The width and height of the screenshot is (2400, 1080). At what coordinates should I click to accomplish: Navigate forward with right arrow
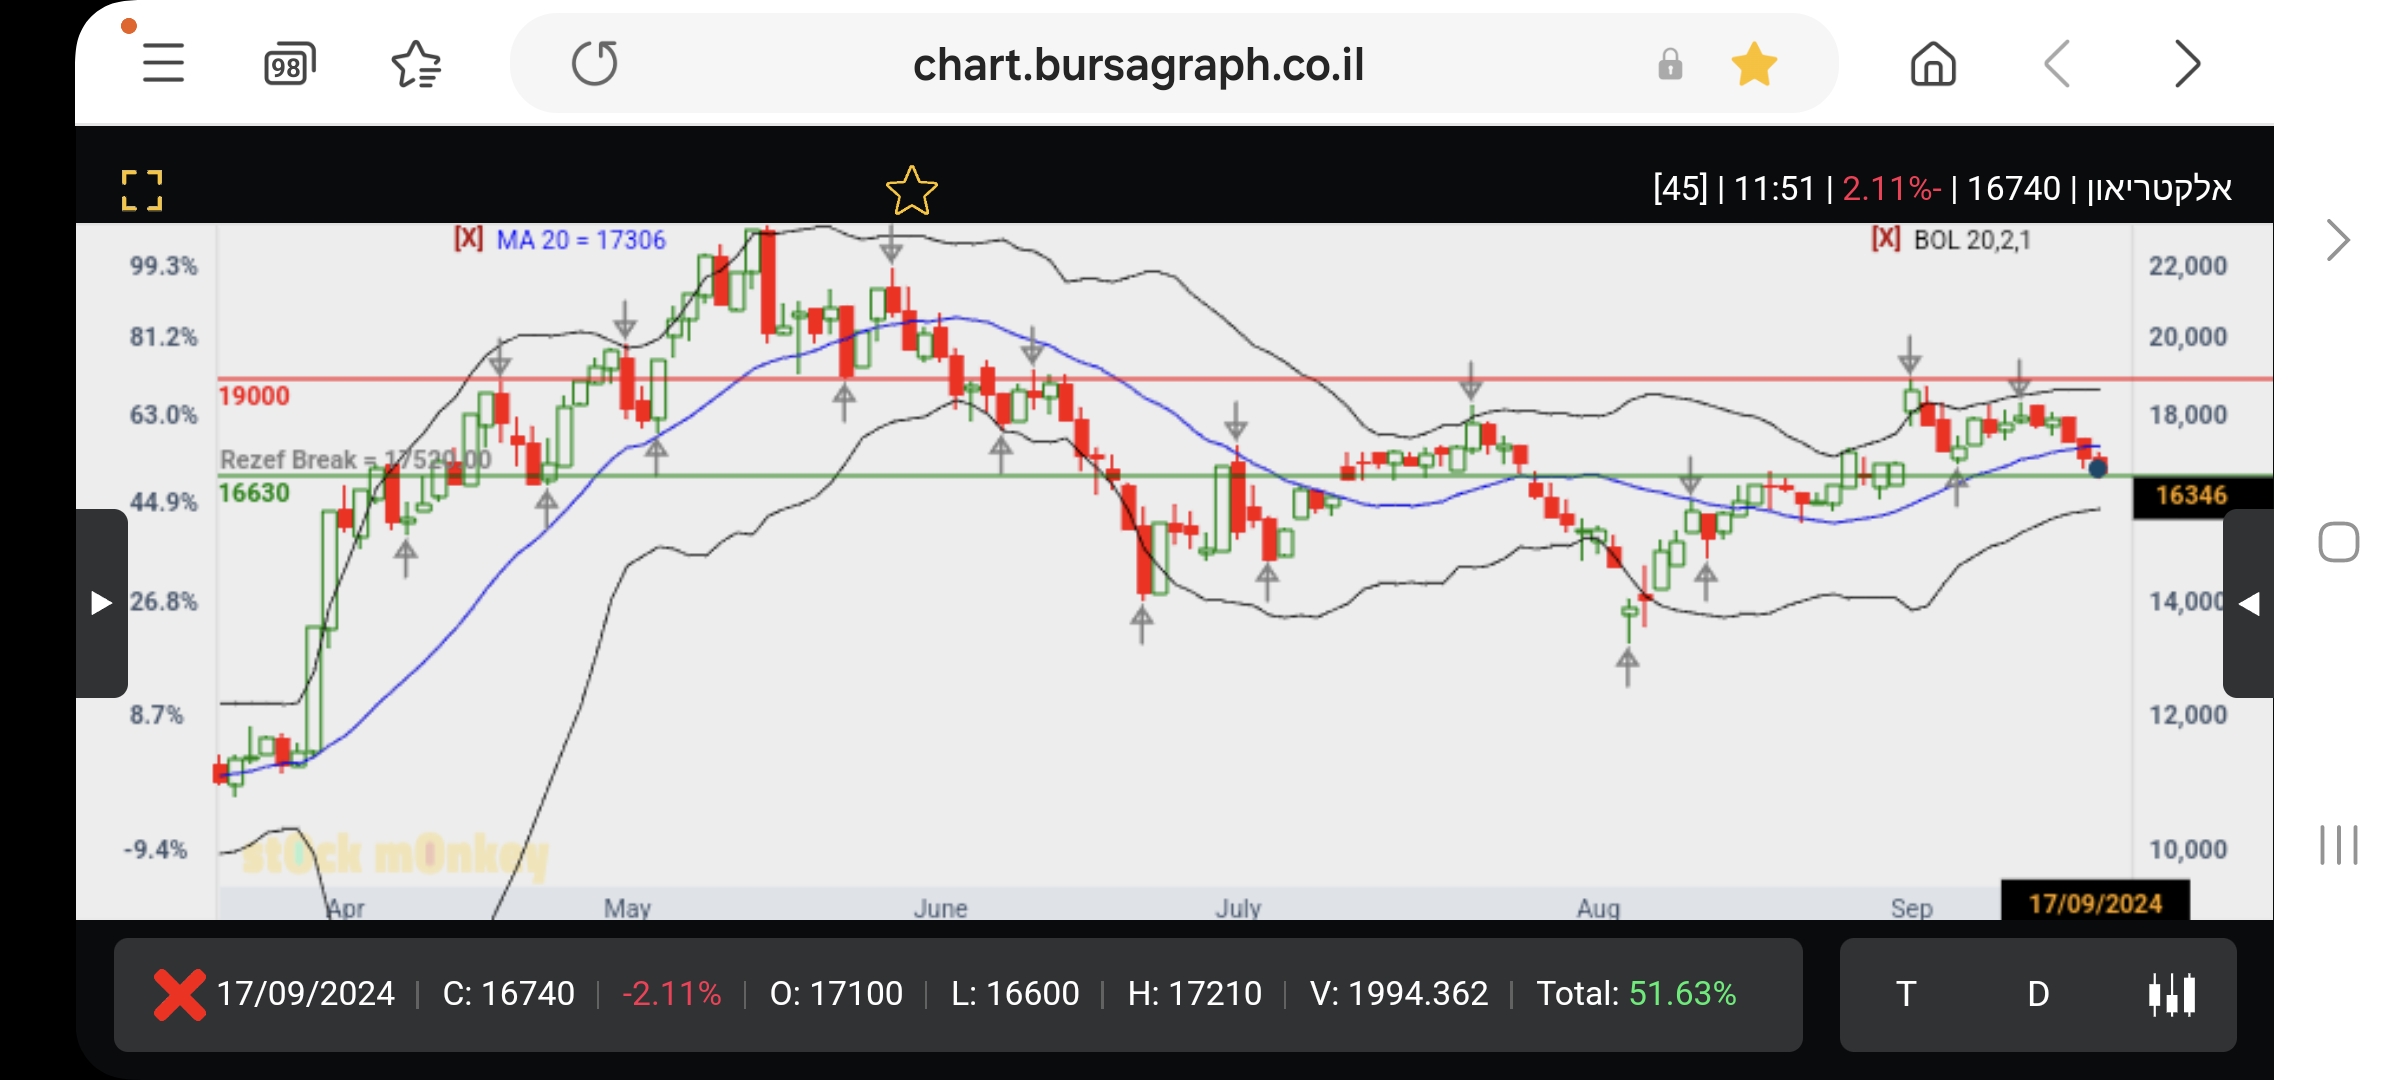pos(2187,65)
